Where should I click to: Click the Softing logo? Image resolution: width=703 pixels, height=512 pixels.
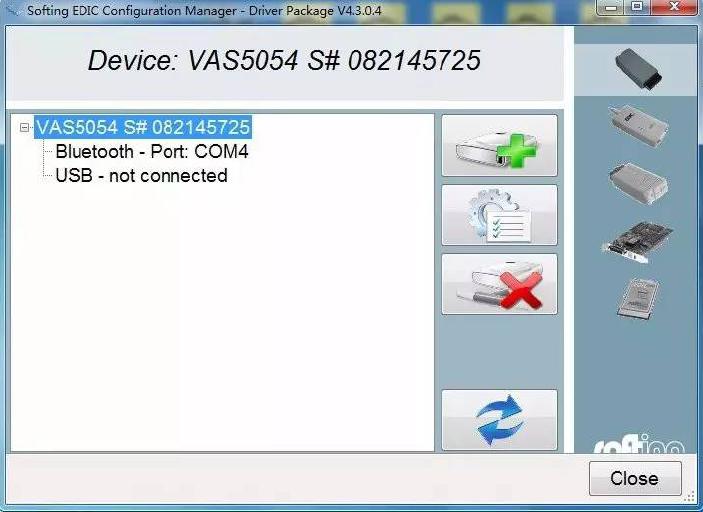click(639, 444)
